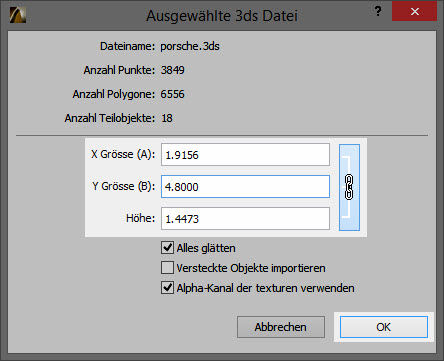
Task: Click the Anzahl Polygone value 6556
Action: (172, 94)
